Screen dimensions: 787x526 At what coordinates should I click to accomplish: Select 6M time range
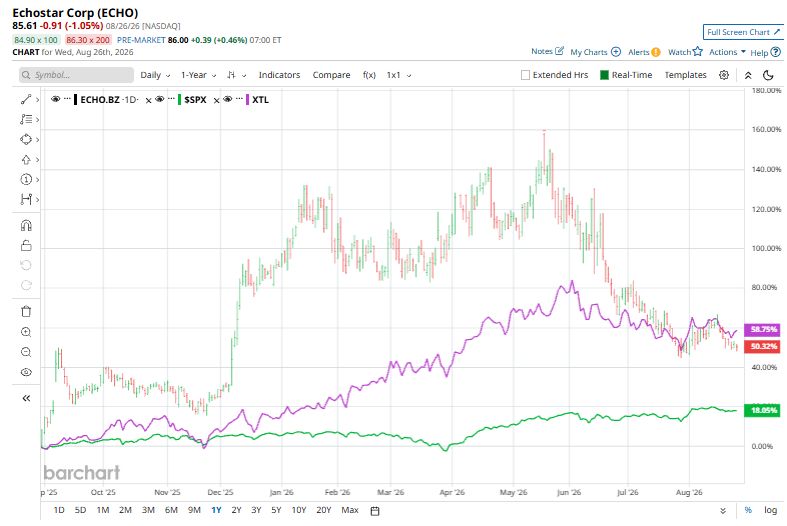click(x=171, y=510)
